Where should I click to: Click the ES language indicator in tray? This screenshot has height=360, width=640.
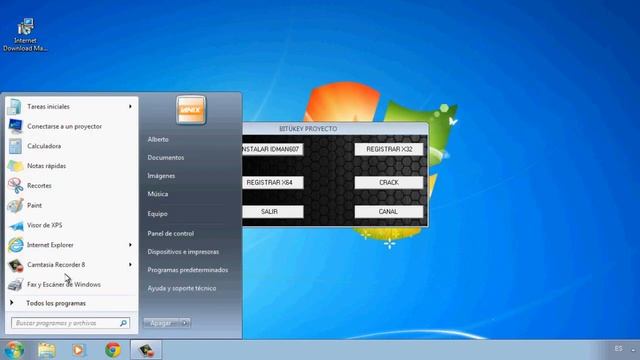[x=618, y=349]
